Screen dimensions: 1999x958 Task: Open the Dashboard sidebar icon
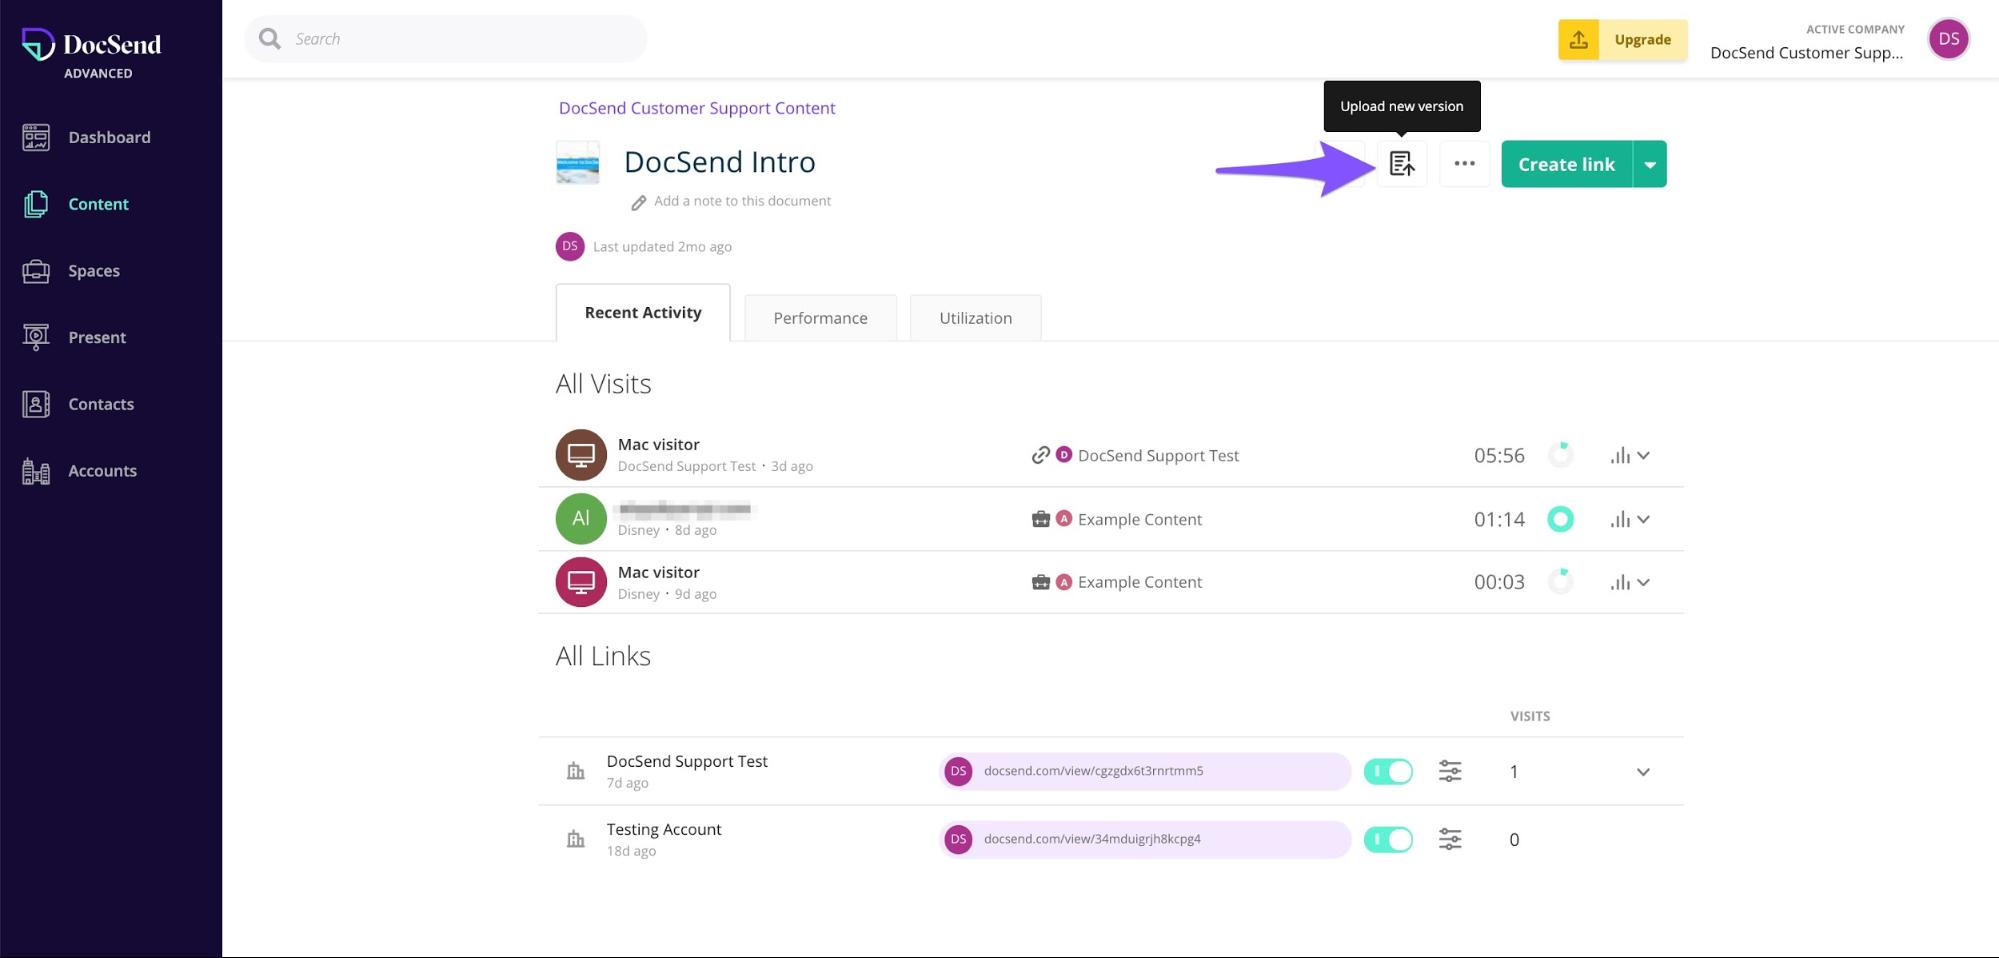click(36, 137)
